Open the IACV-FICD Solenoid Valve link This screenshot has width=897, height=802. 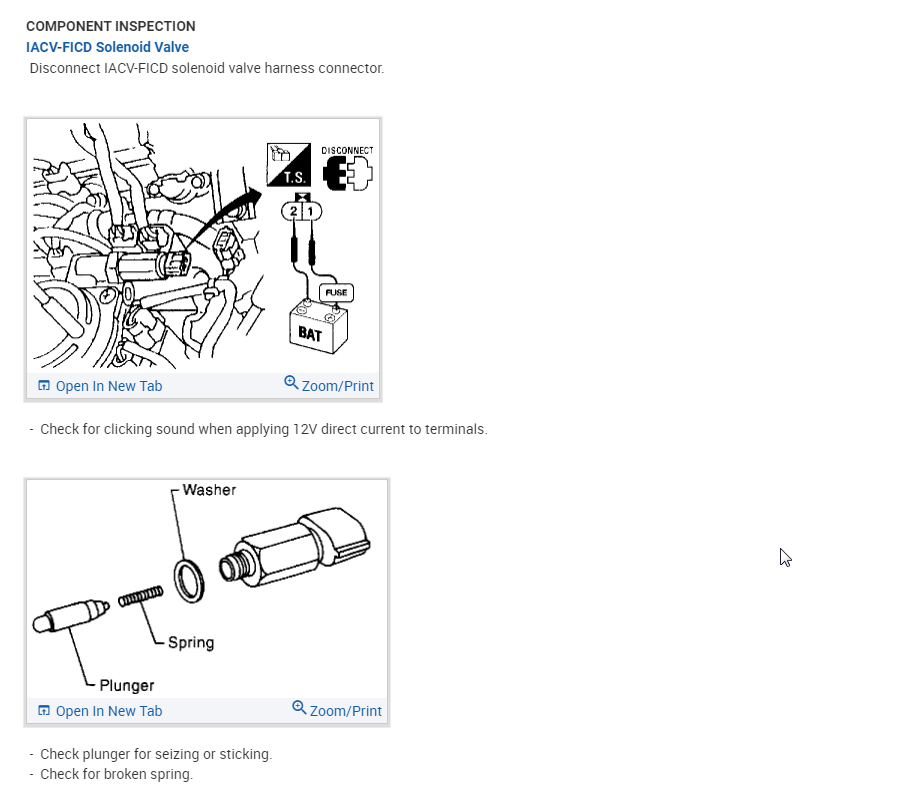click(x=107, y=47)
